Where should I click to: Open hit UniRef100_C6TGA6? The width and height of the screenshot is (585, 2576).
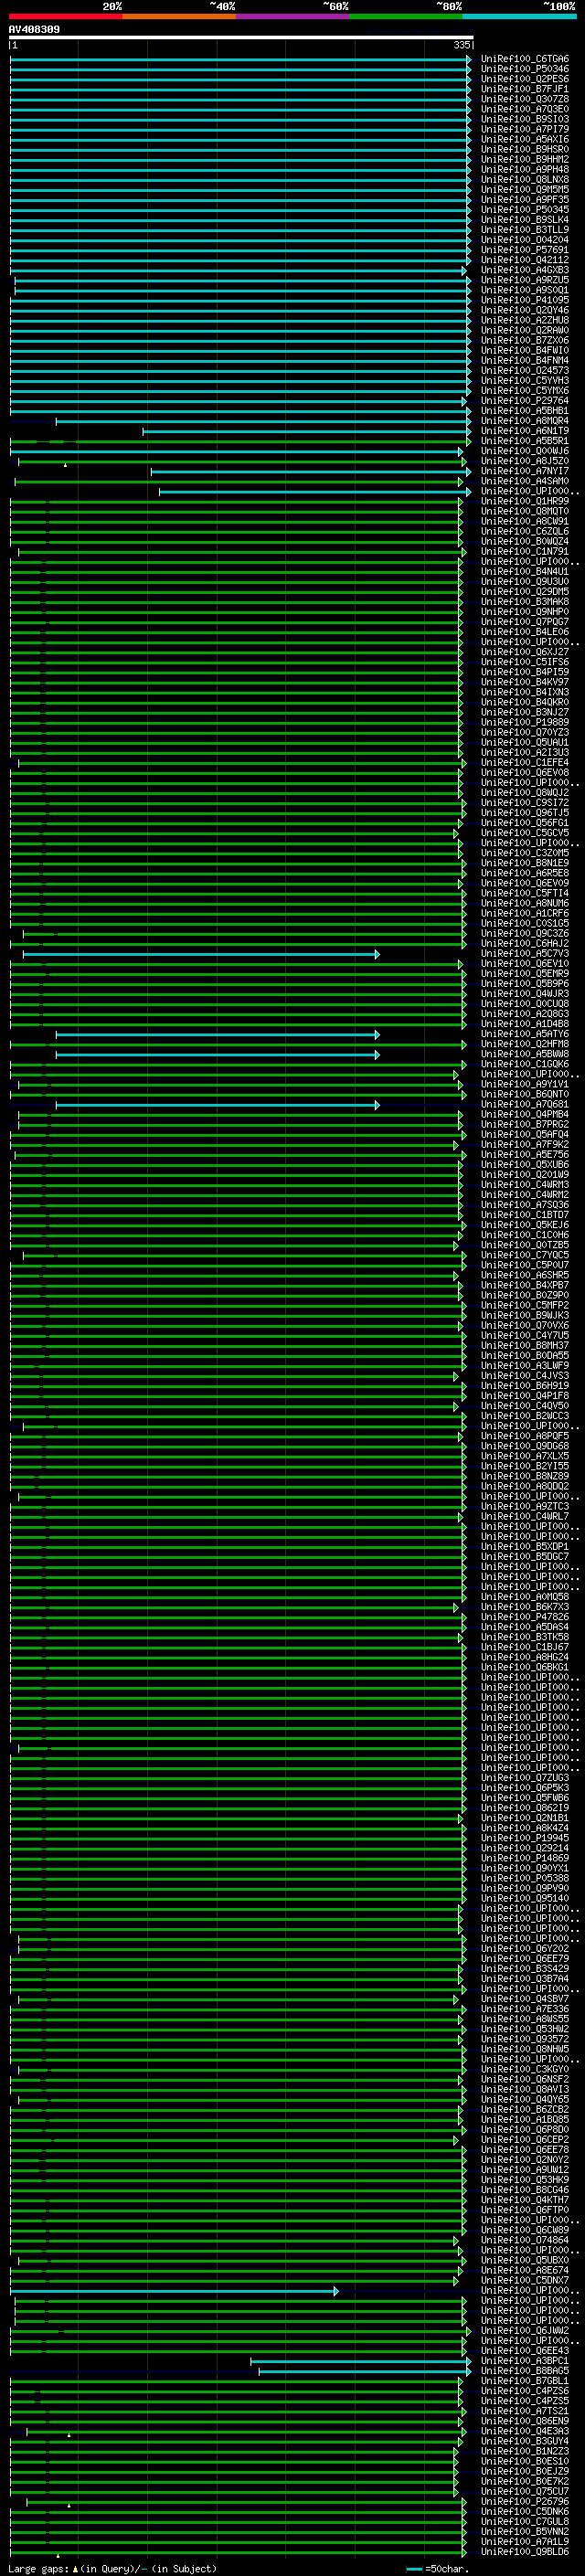coord(525,59)
